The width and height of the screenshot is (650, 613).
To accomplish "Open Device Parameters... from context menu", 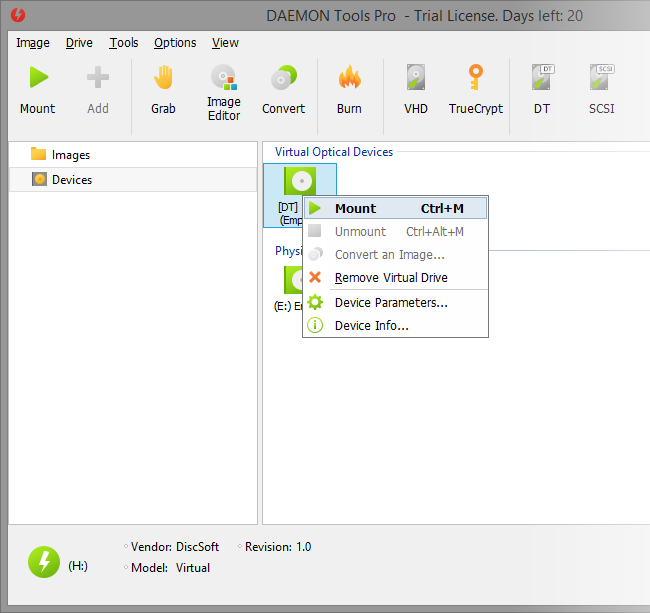I will [x=395, y=303].
